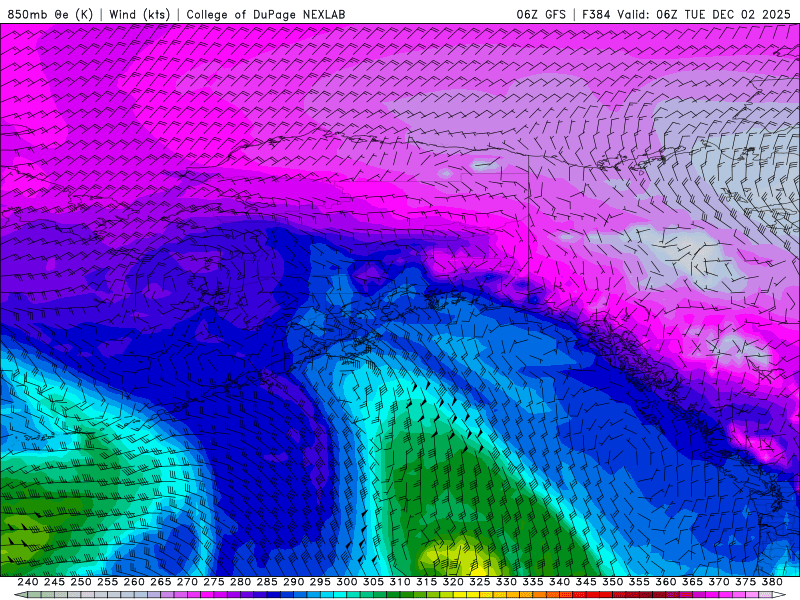
Task: Click the 250 value on the color scale
Action: (x=81, y=582)
